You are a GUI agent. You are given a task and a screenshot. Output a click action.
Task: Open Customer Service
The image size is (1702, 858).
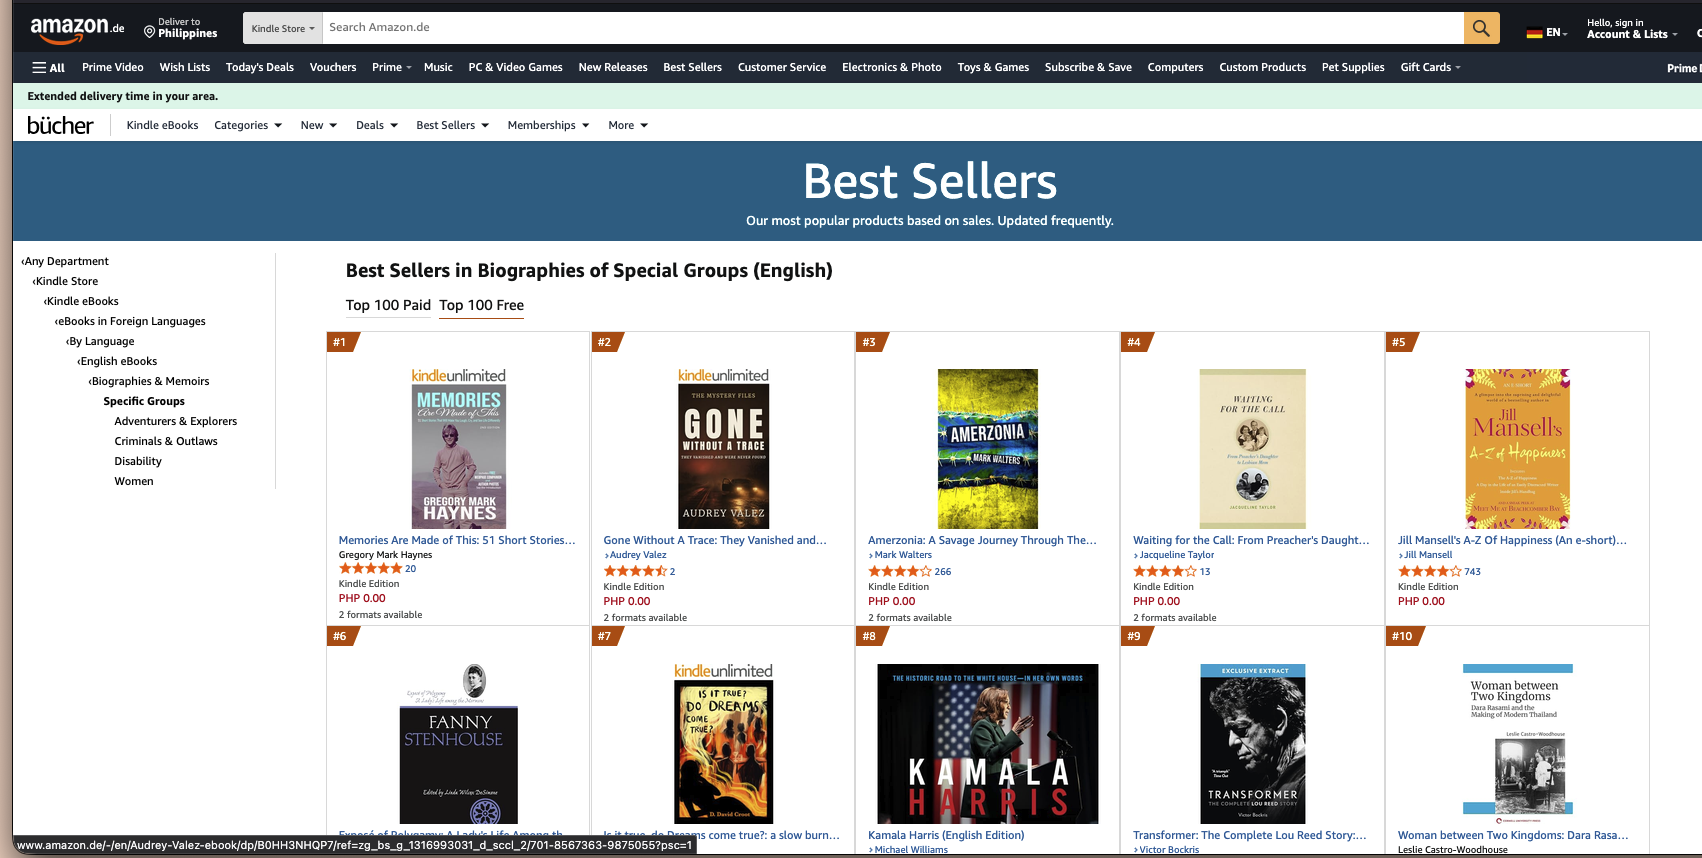(782, 67)
